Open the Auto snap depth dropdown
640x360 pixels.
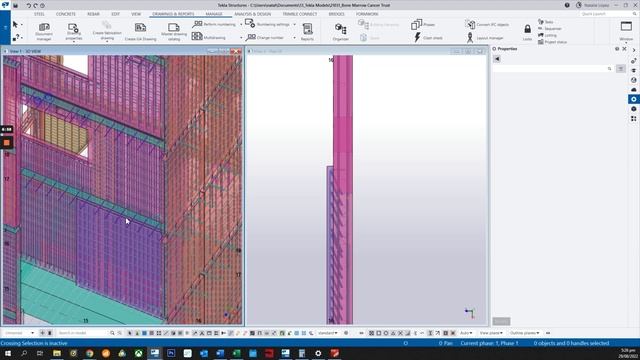[x=466, y=333]
